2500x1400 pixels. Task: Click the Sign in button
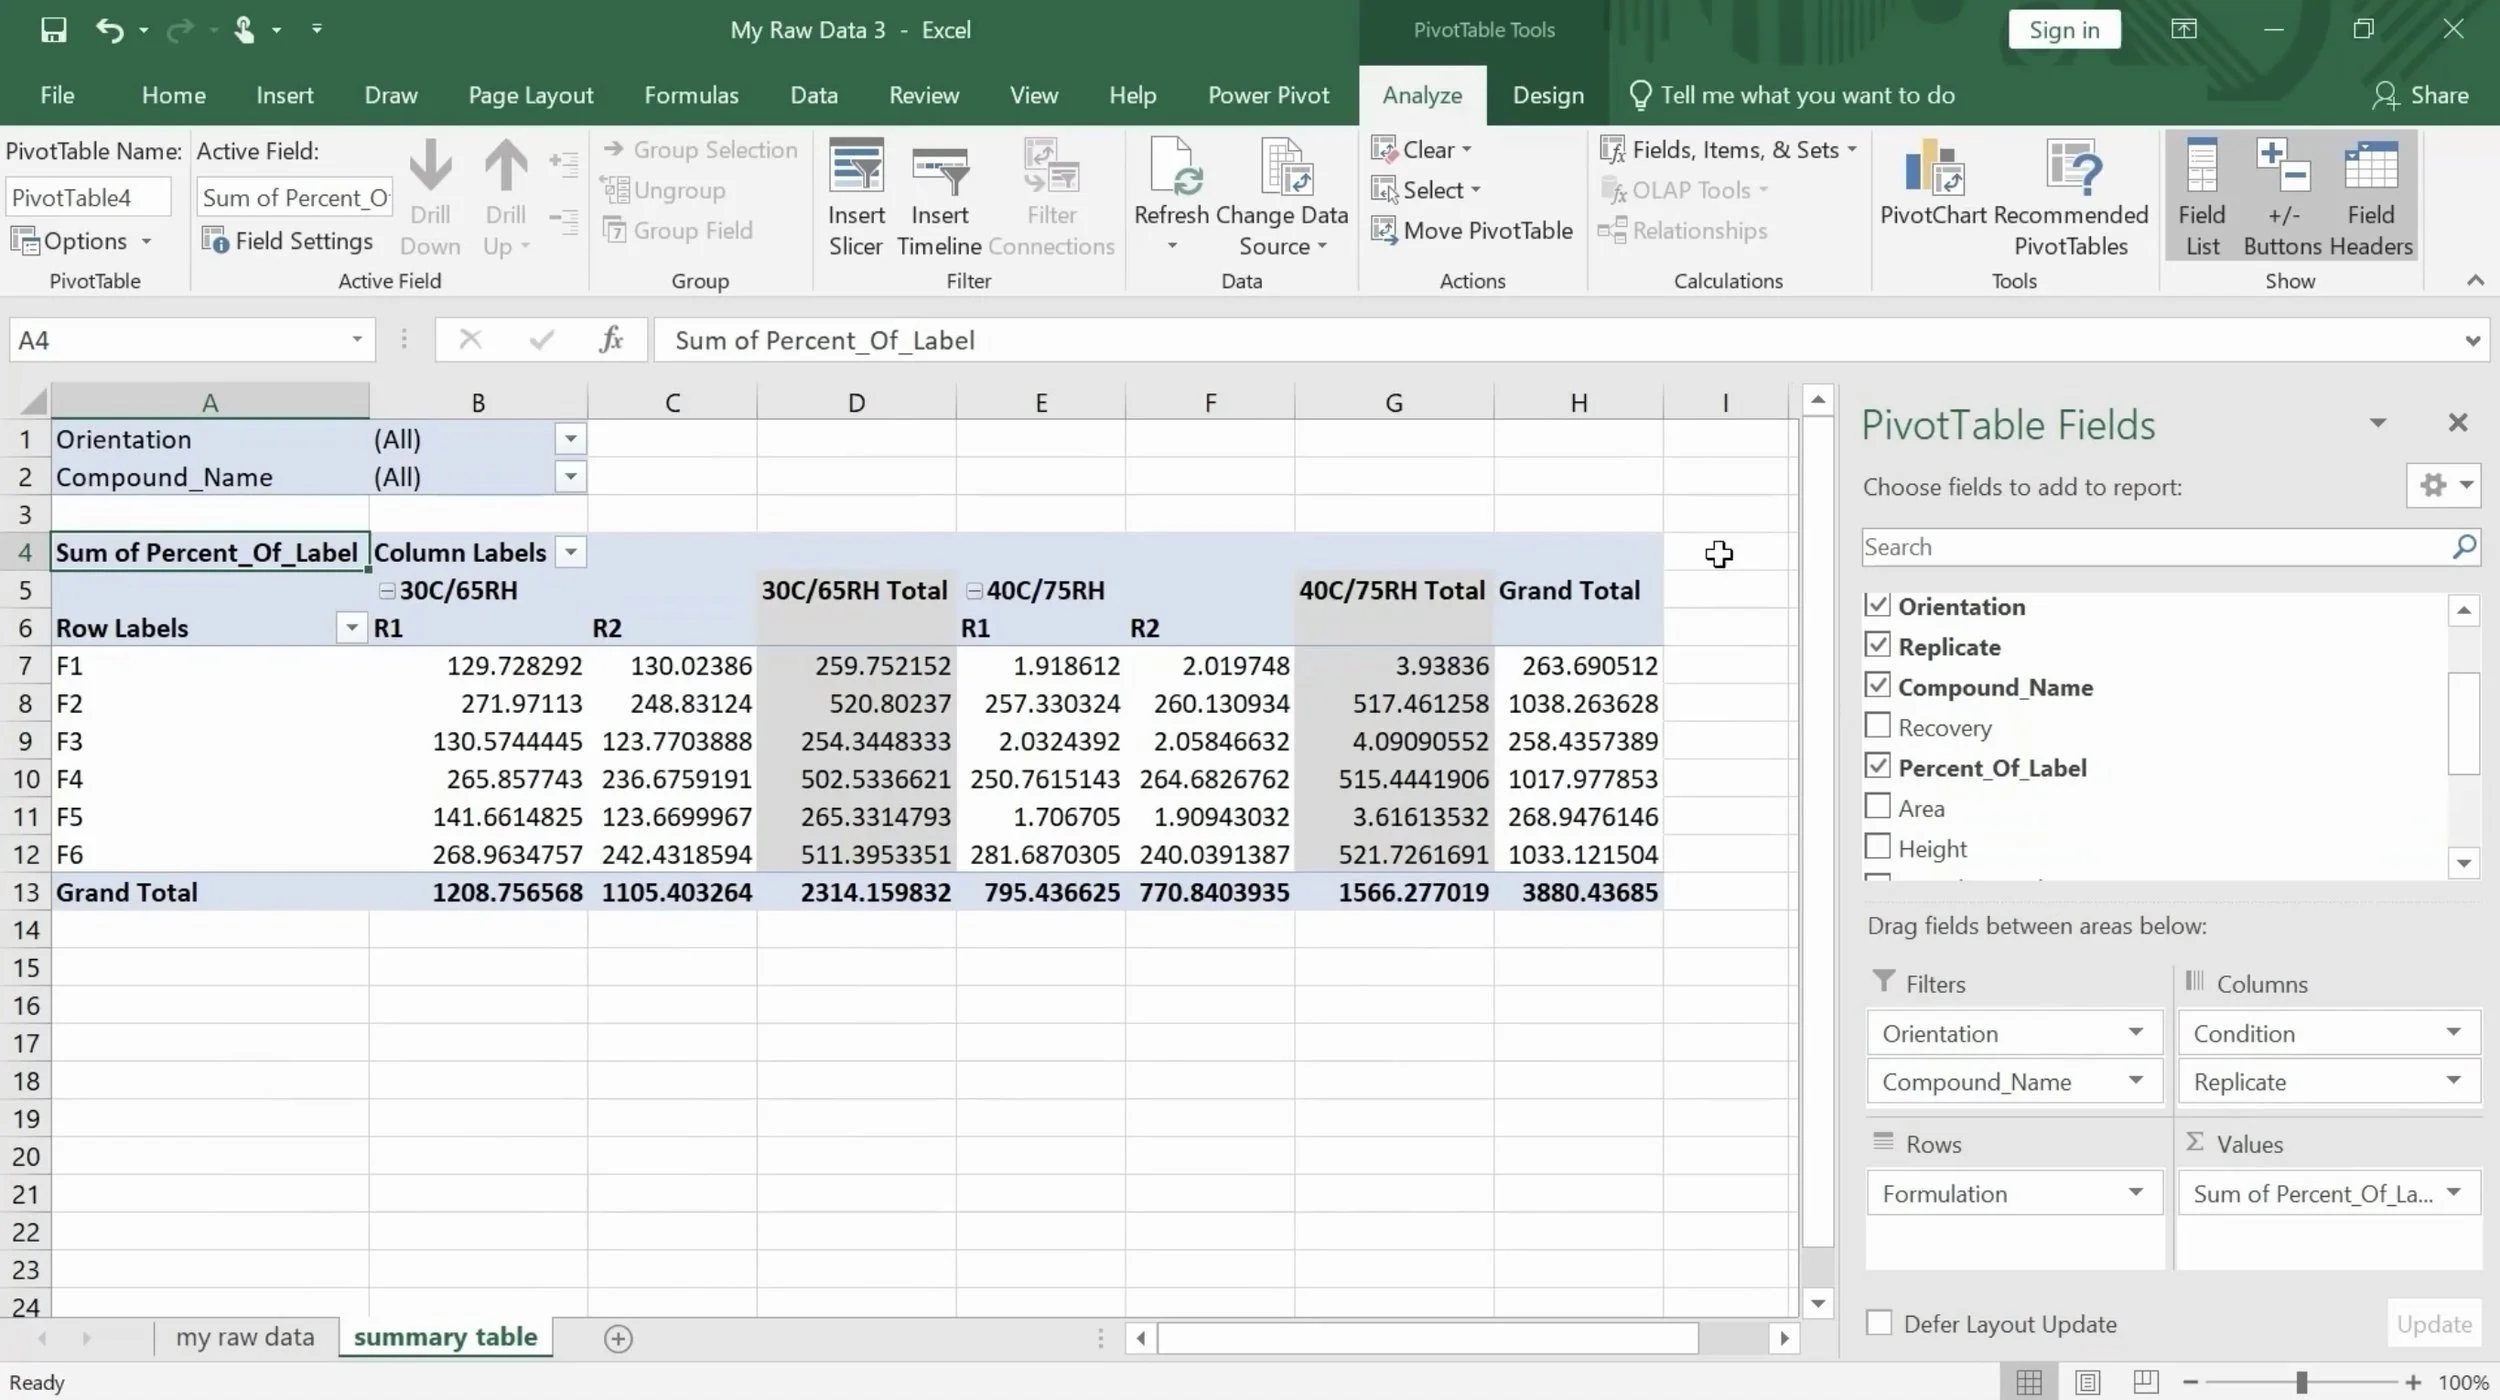pyautogui.click(x=2063, y=30)
